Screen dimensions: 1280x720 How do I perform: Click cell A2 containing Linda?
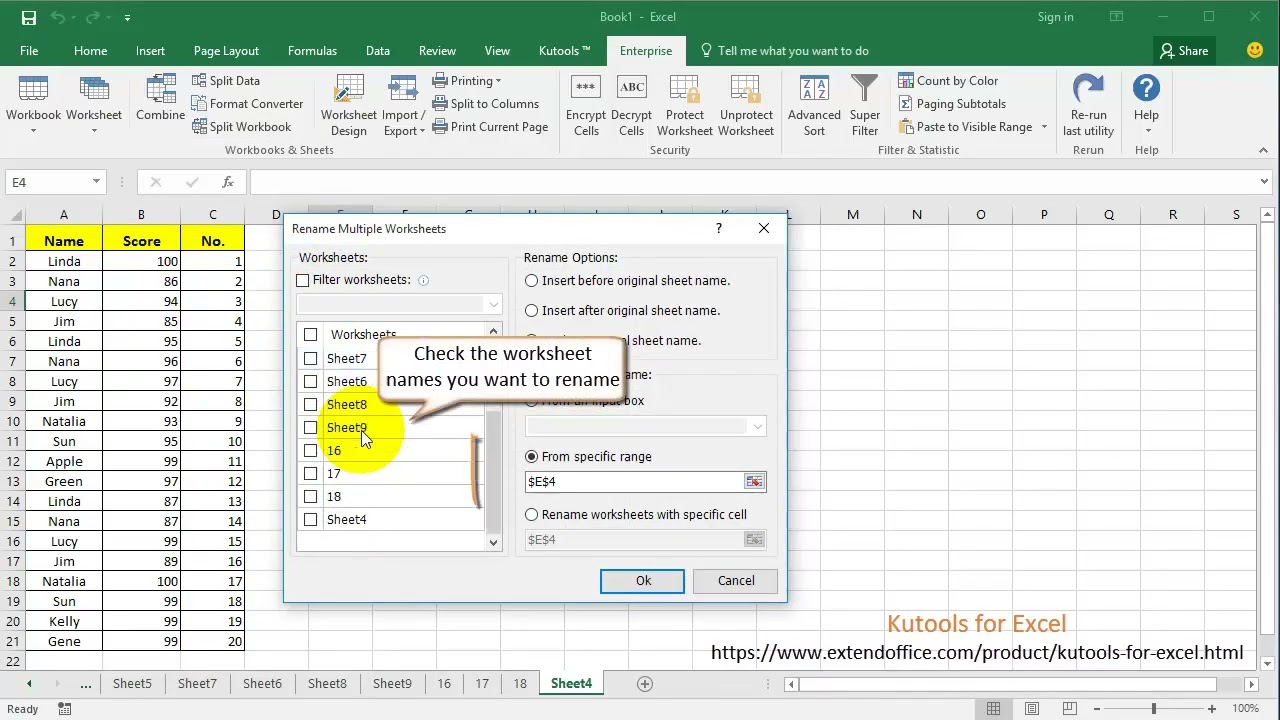pyautogui.click(x=64, y=261)
